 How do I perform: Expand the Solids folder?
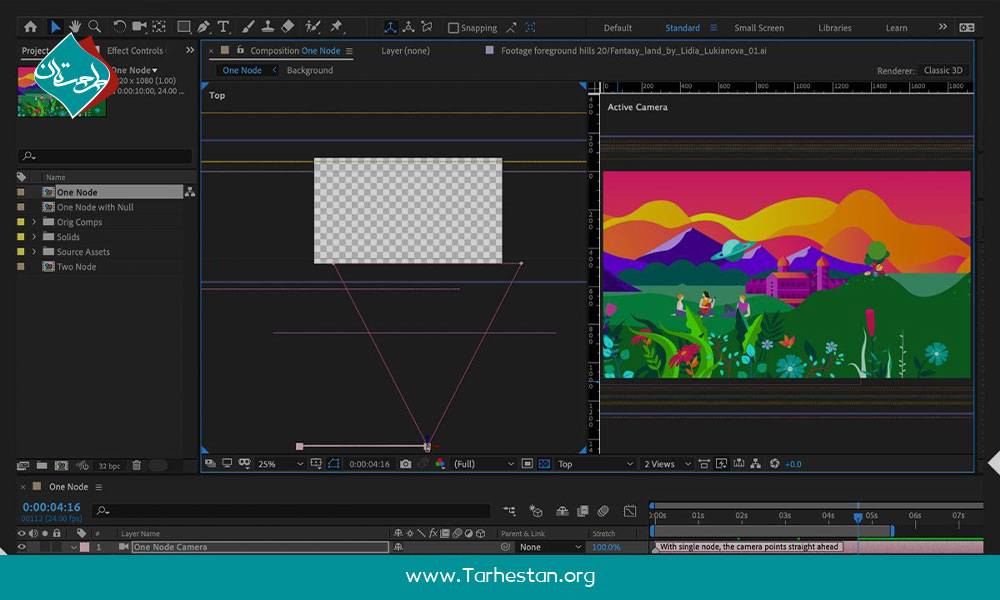point(34,237)
